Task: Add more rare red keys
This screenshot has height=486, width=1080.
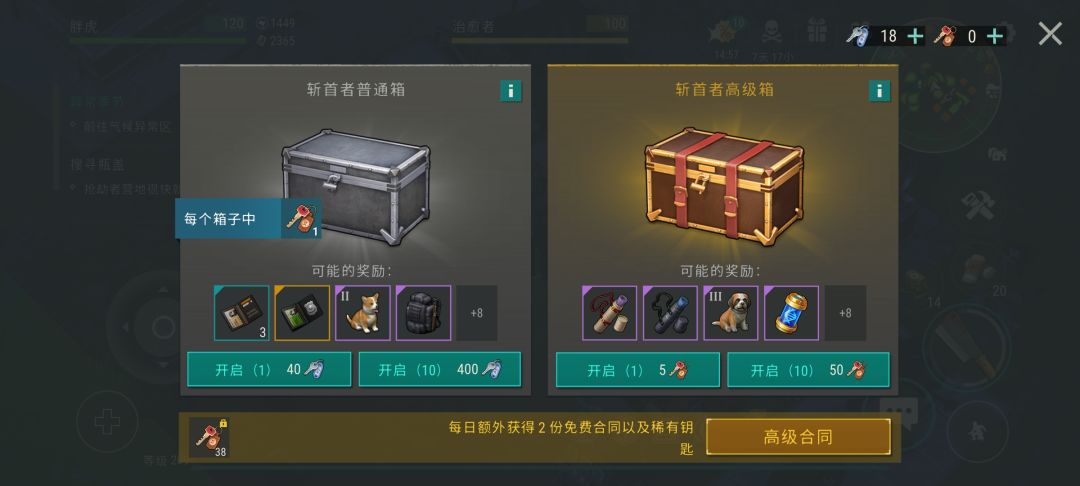Action: 994,36
